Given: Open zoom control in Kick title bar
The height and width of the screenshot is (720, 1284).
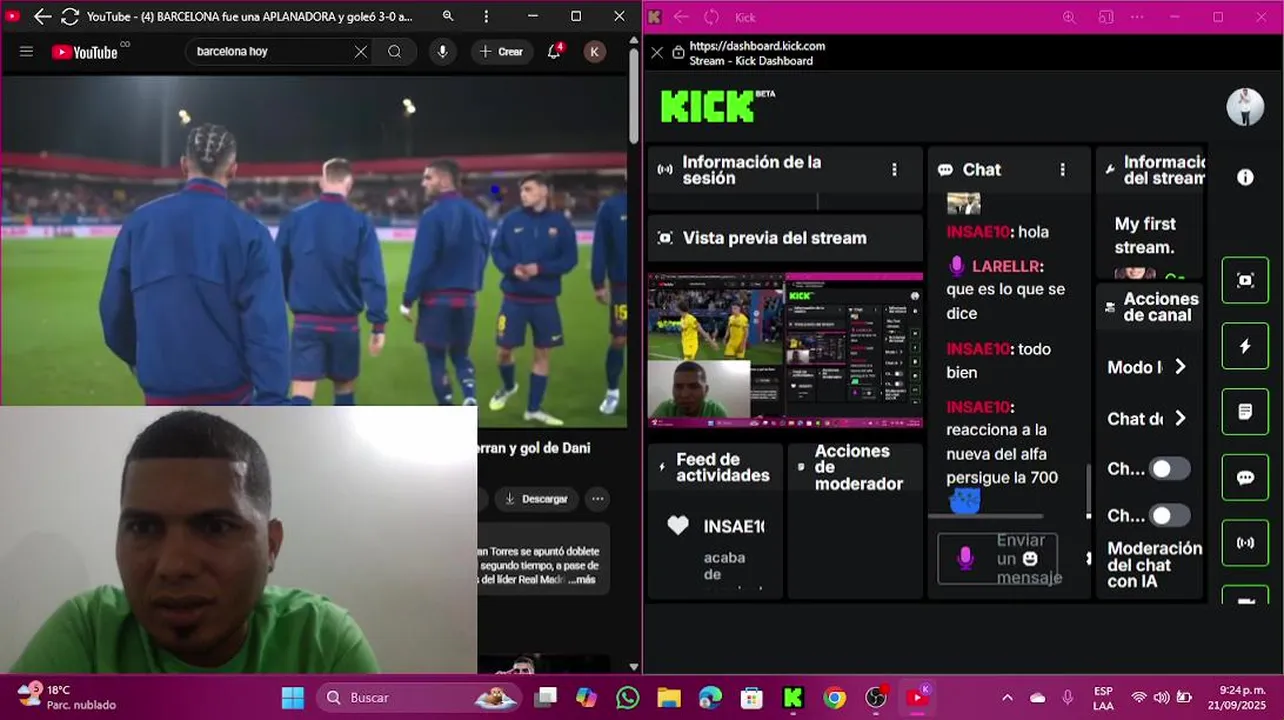Looking at the screenshot, I should point(1069,17).
